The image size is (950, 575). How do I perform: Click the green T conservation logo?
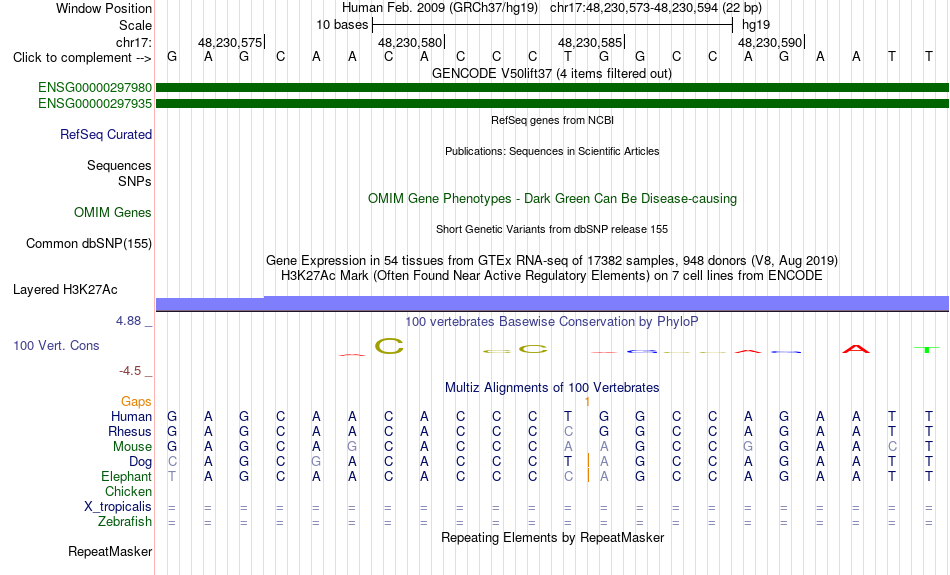click(927, 350)
